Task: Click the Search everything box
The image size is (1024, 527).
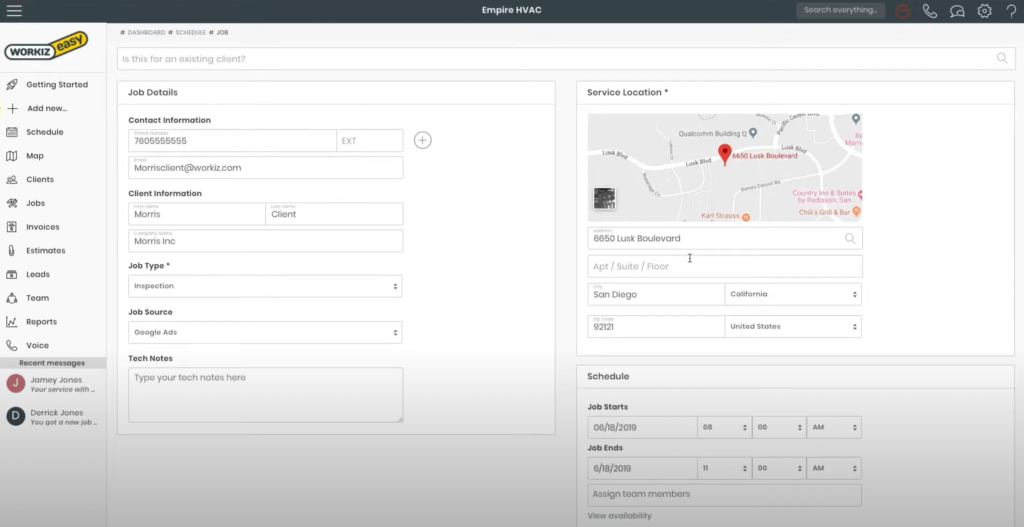Action: click(840, 10)
